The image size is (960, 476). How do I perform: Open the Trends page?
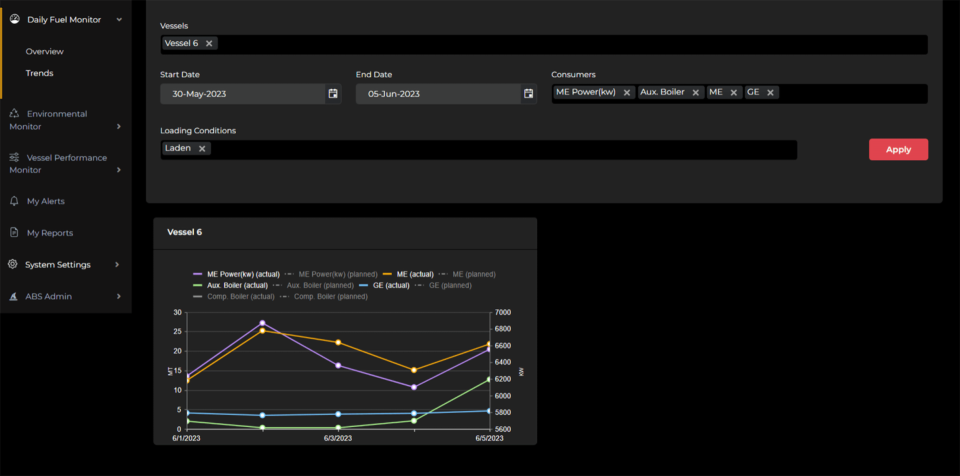[39, 73]
